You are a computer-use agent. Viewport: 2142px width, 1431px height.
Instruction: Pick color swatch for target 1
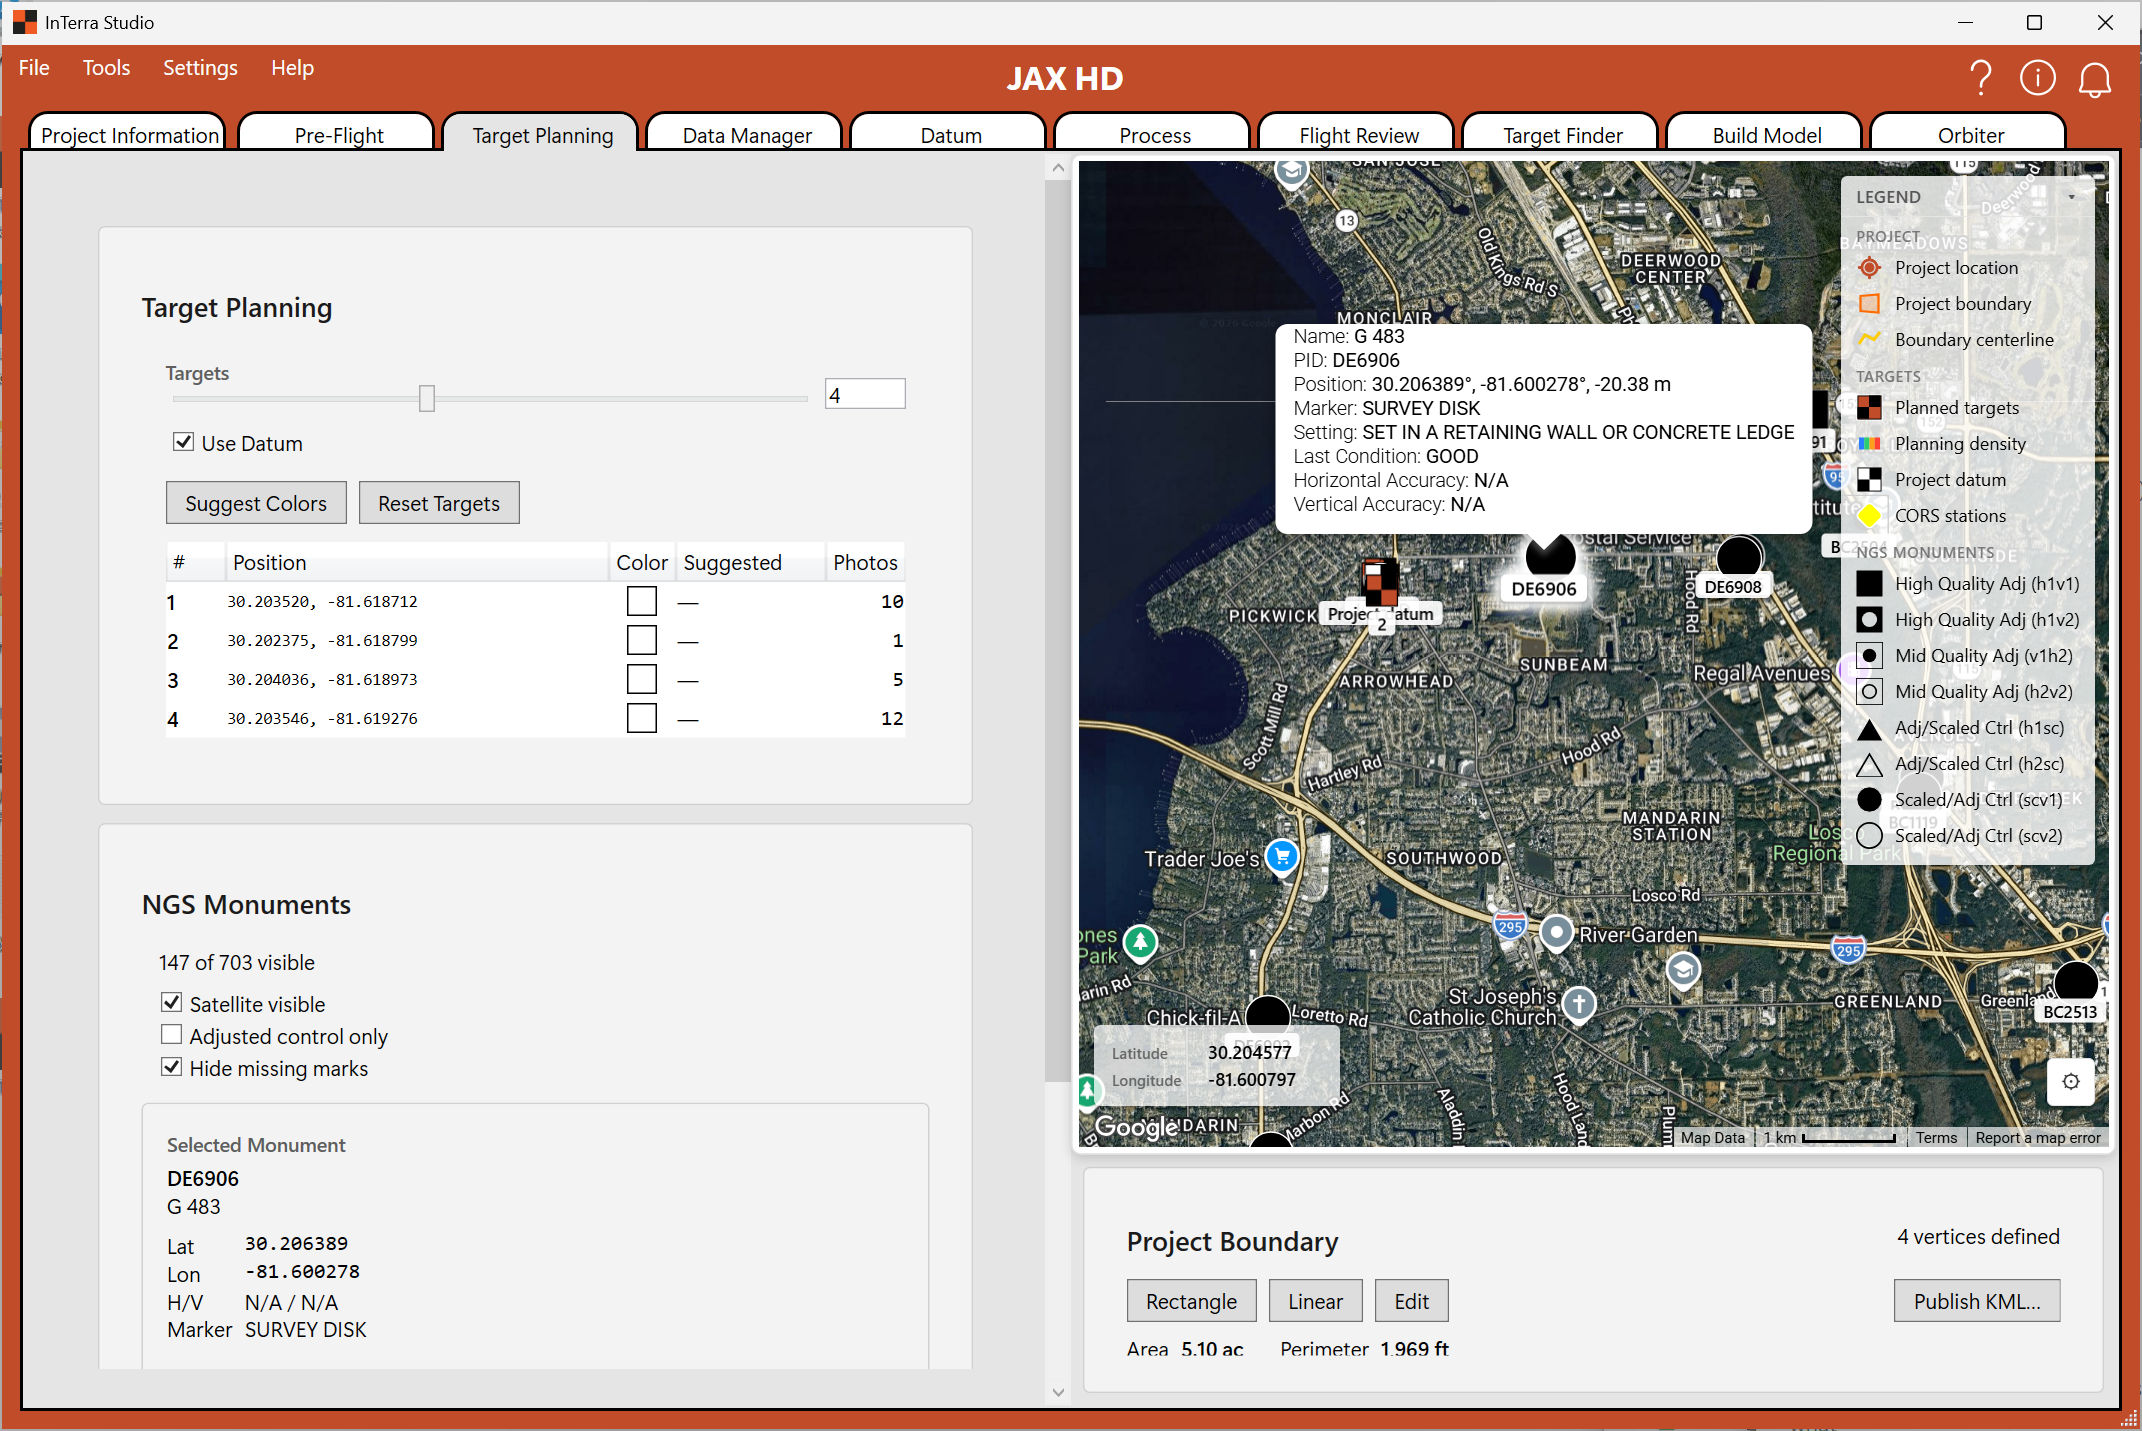click(x=642, y=601)
